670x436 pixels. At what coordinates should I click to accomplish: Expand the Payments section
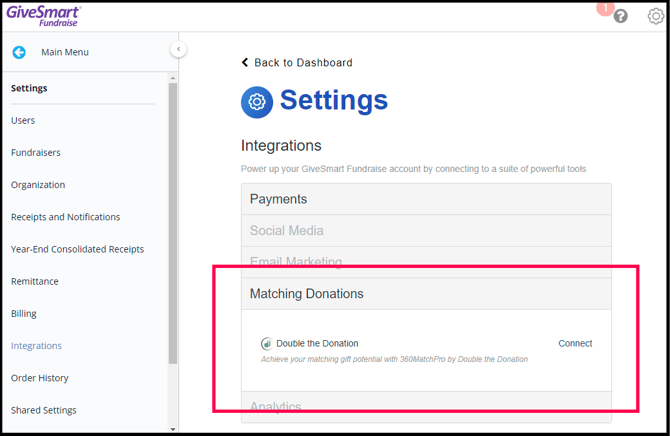tap(426, 199)
